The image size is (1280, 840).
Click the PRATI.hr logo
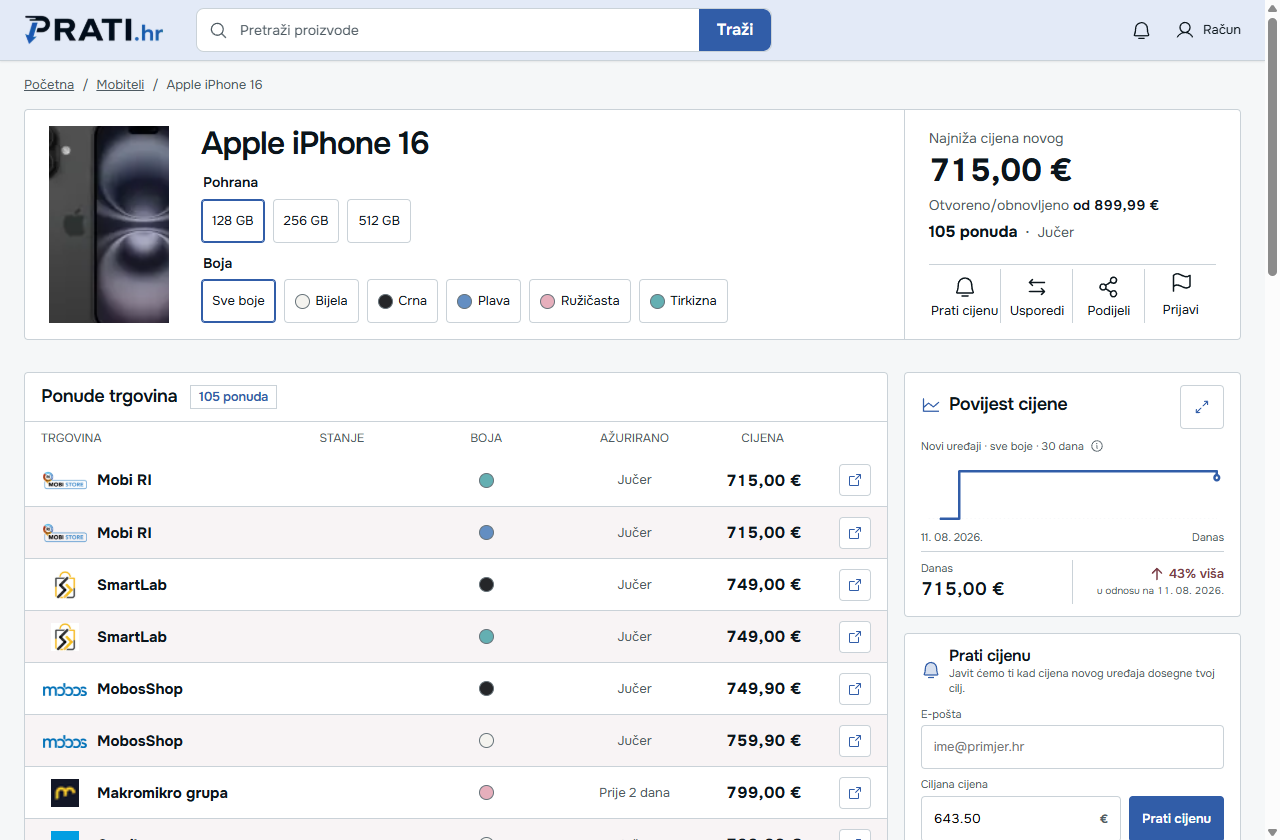click(x=94, y=30)
